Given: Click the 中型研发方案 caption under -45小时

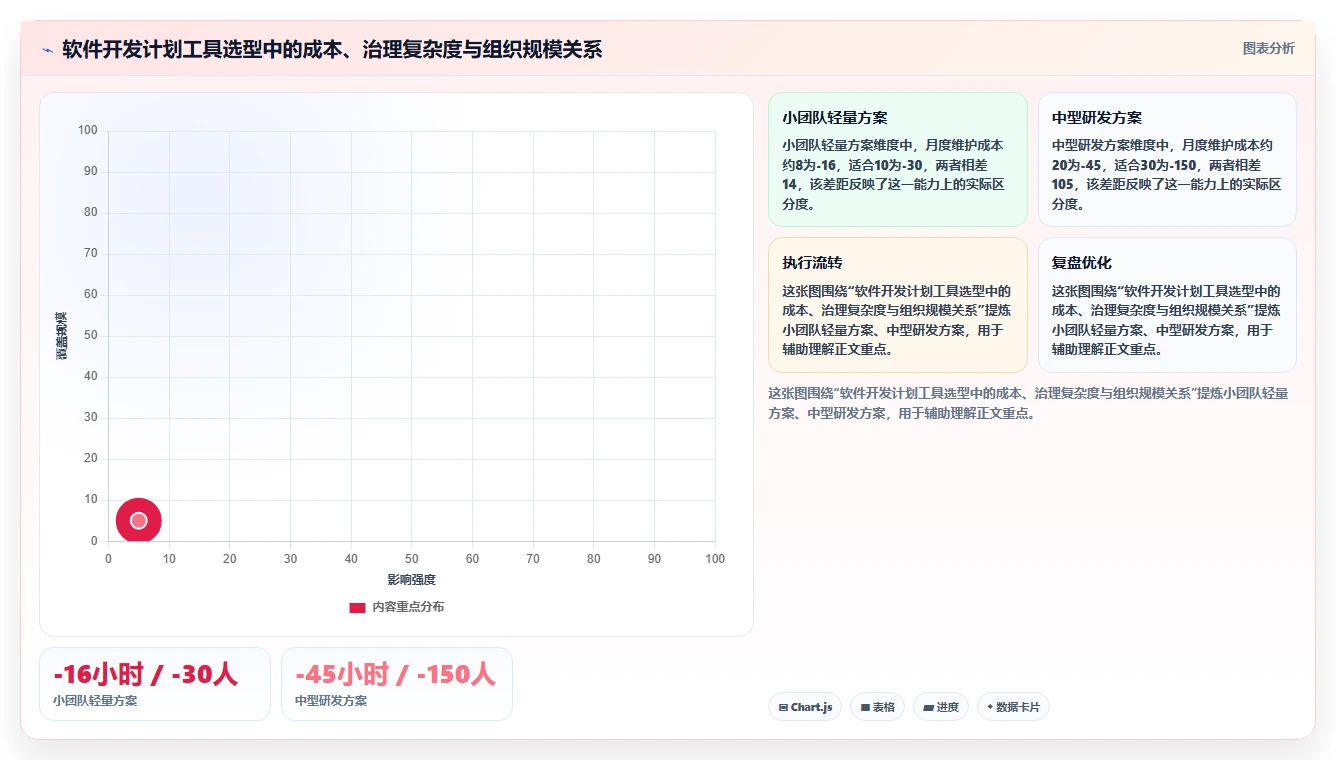Looking at the screenshot, I should click(x=331, y=701).
